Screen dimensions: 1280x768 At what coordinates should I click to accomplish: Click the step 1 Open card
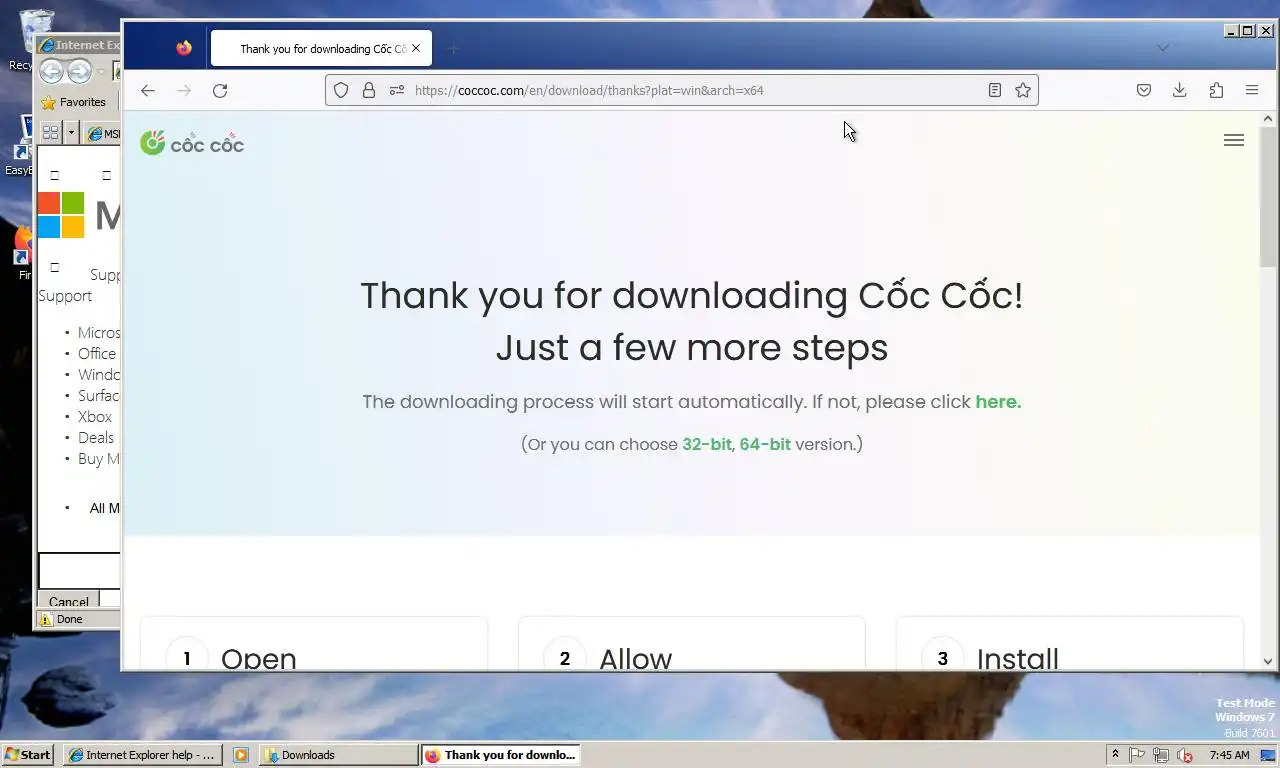[314, 644]
